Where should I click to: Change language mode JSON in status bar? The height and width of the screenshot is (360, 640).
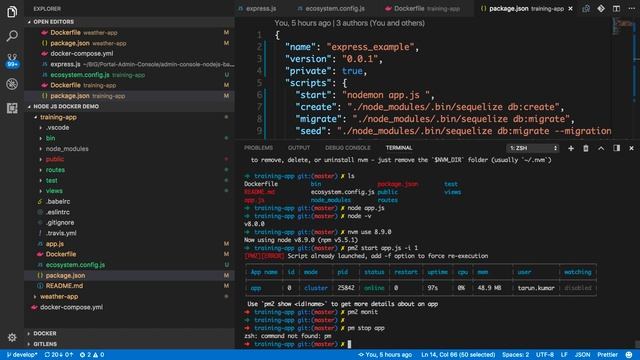click(x=582, y=355)
